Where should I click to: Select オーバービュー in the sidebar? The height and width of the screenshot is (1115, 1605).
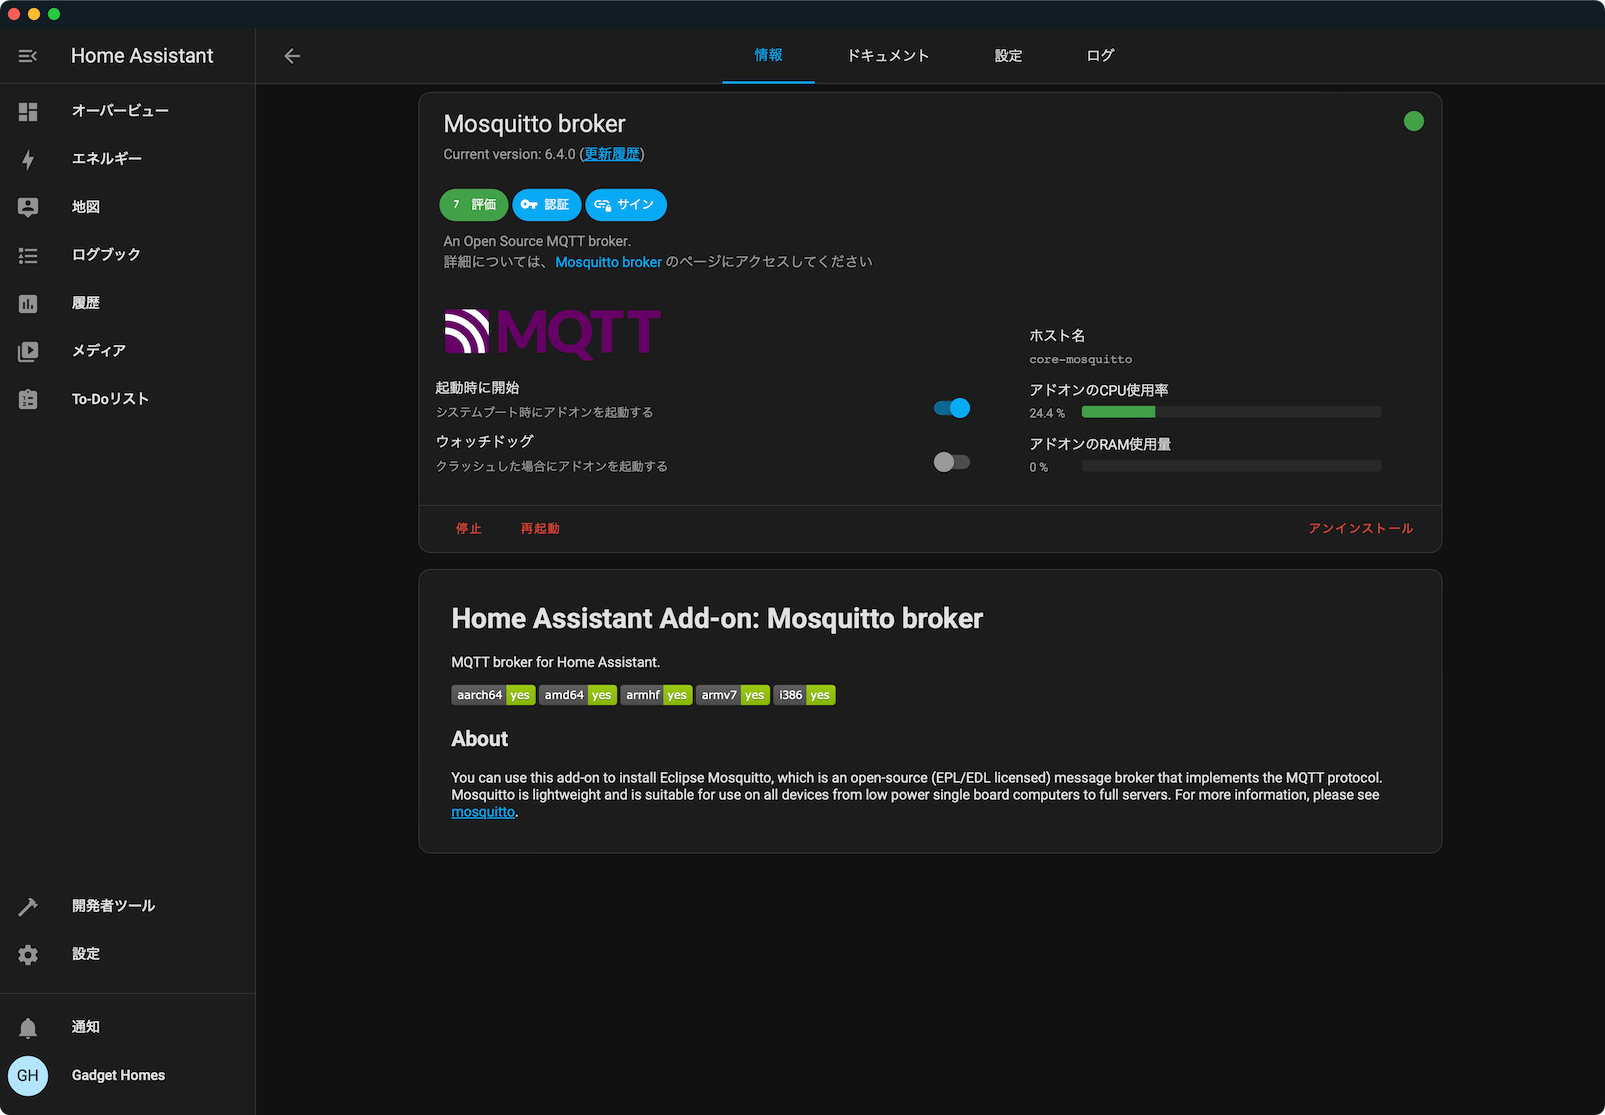(x=128, y=111)
